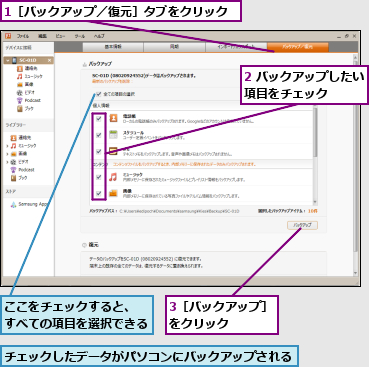Open book icon under SC-01D device
369x367 pixels.
[x=20, y=108]
